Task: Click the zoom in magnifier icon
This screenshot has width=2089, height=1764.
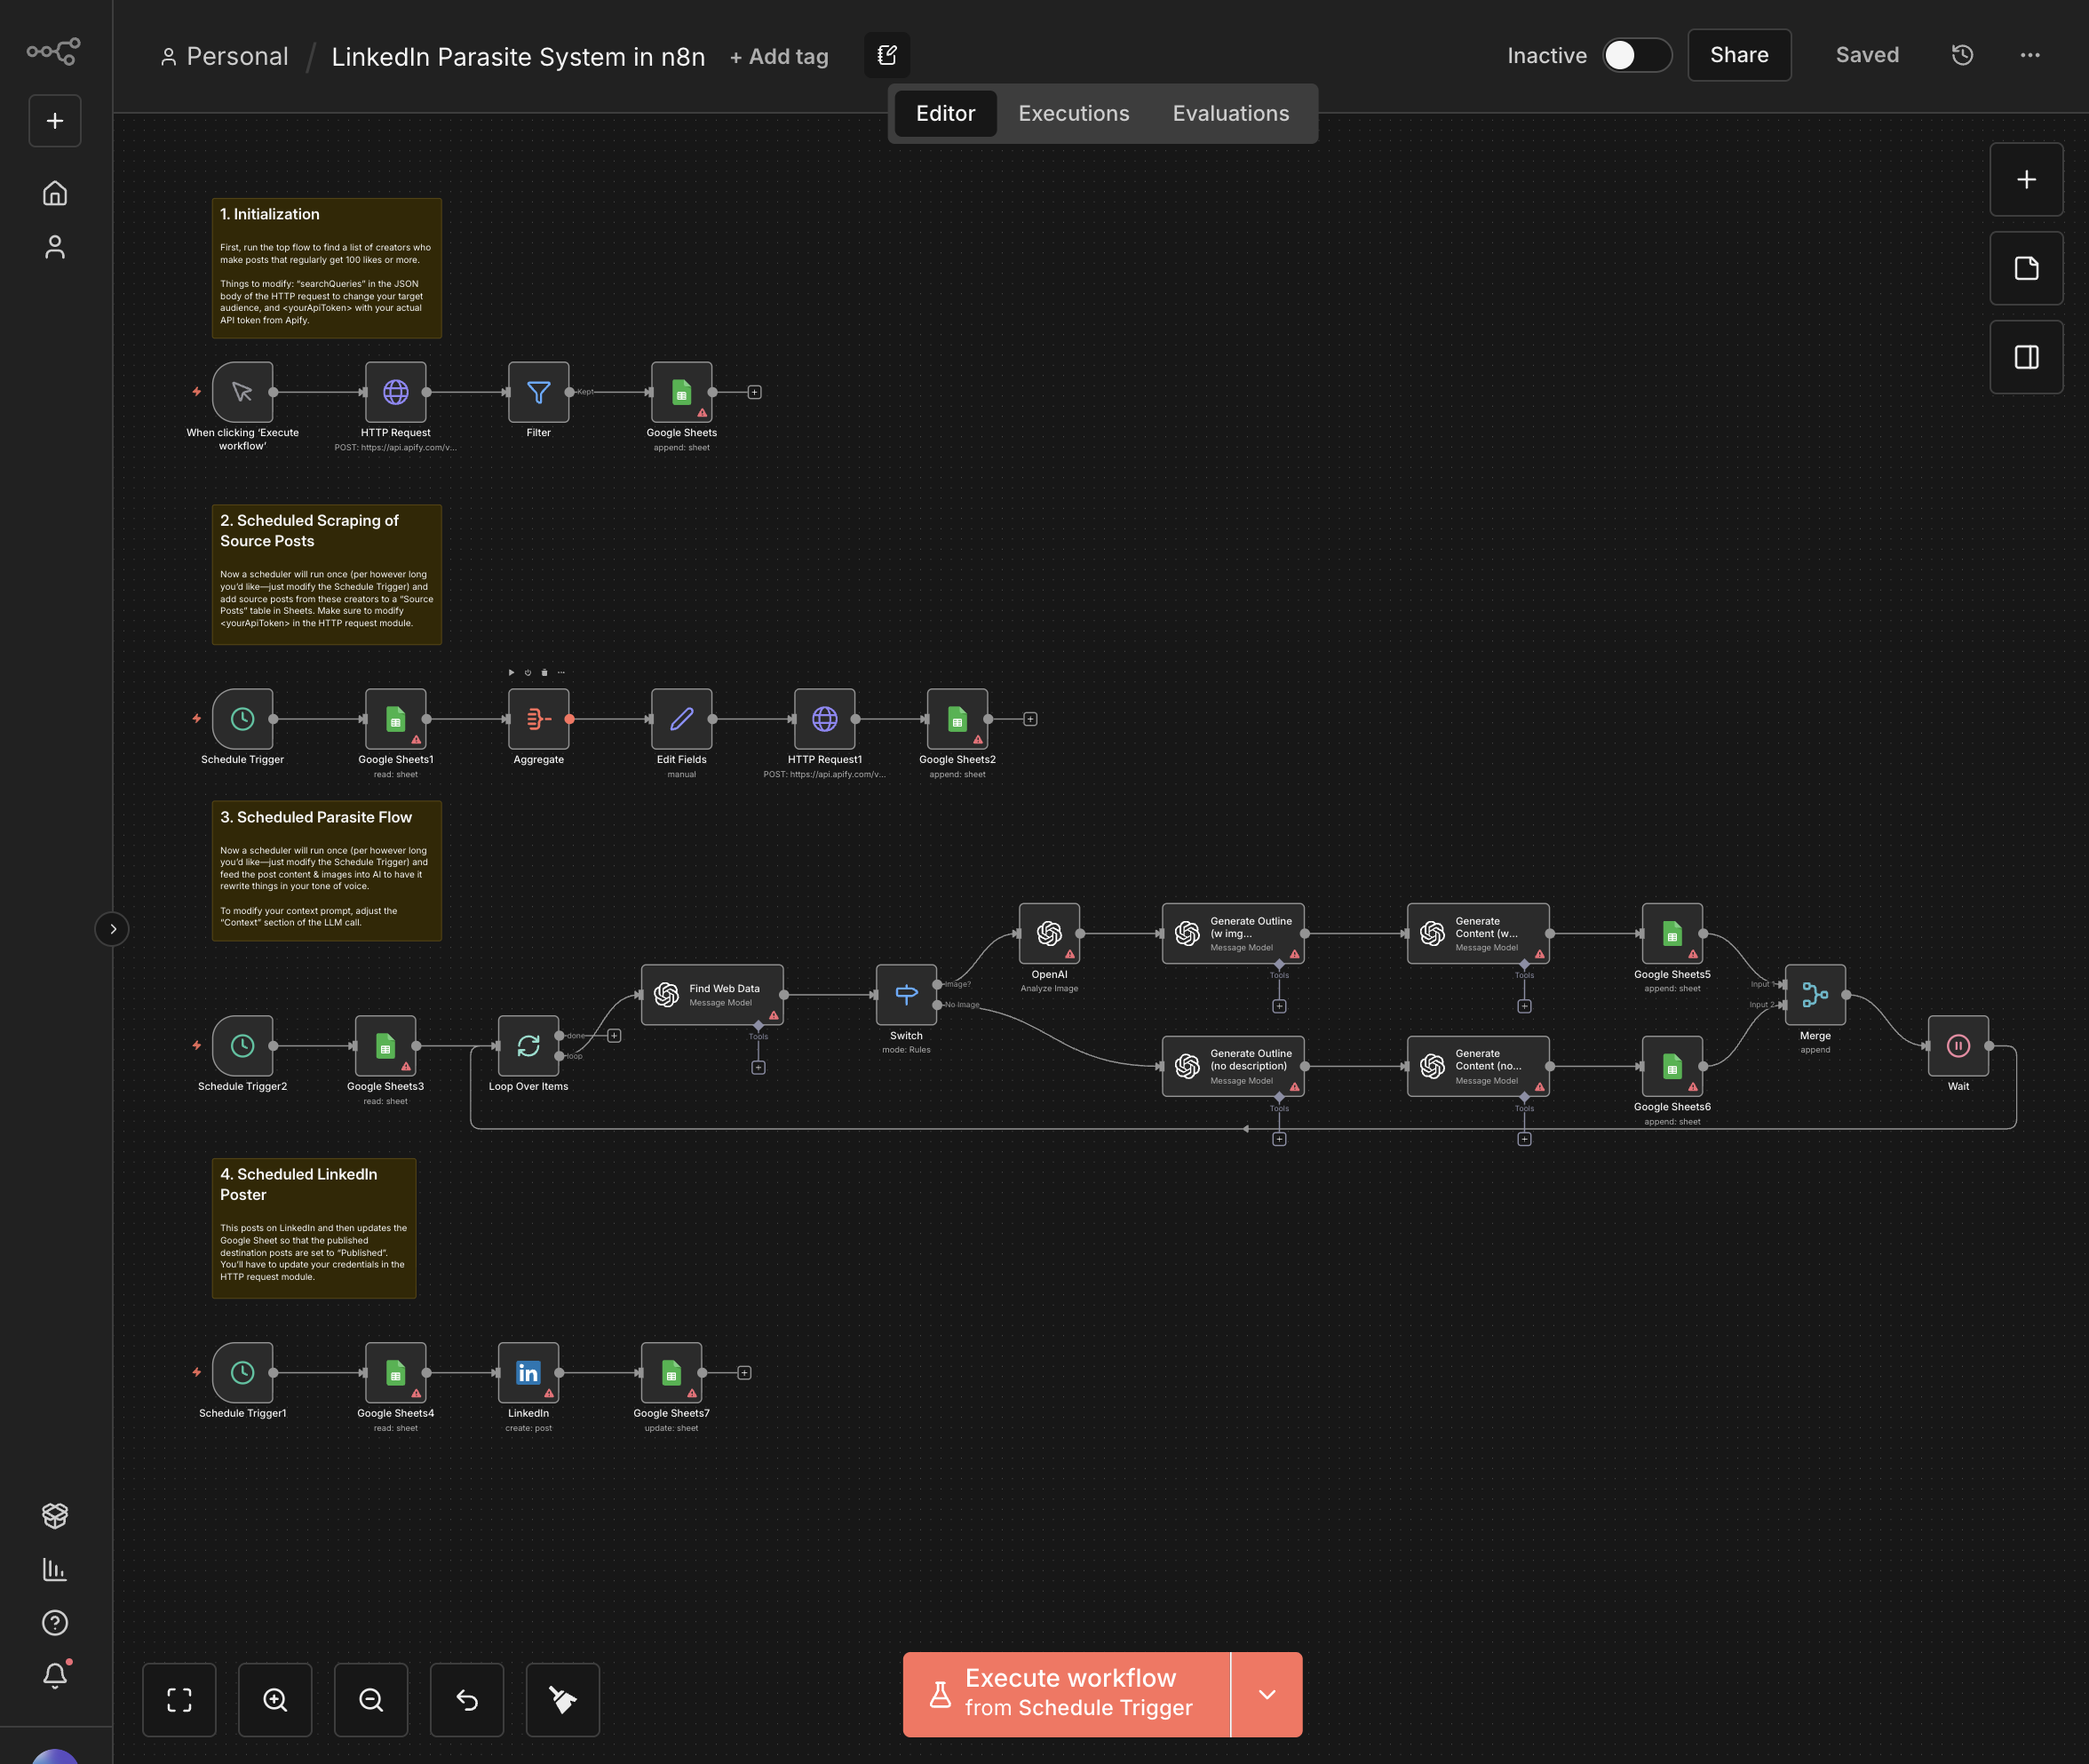Action: (x=275, y=1699)
